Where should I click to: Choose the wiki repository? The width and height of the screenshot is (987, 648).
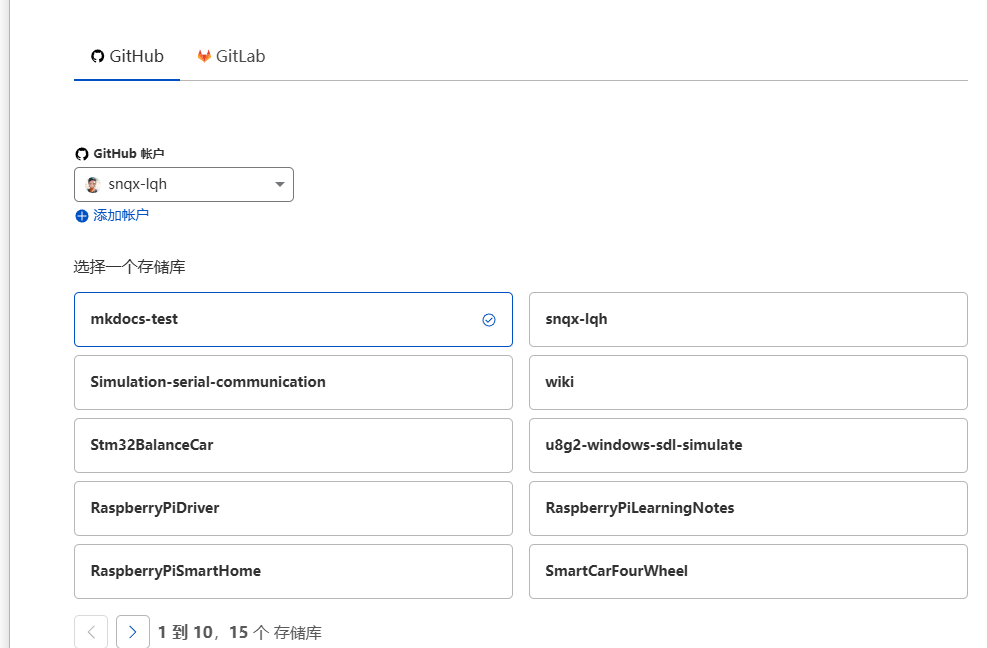pyautogui.click(x=748, y=382)
